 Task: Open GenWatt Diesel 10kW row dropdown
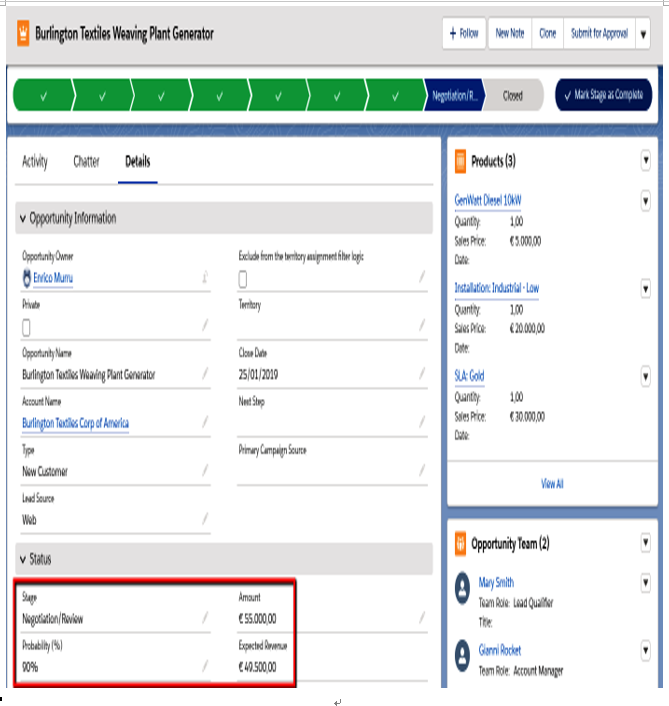(x=646, y=201)
